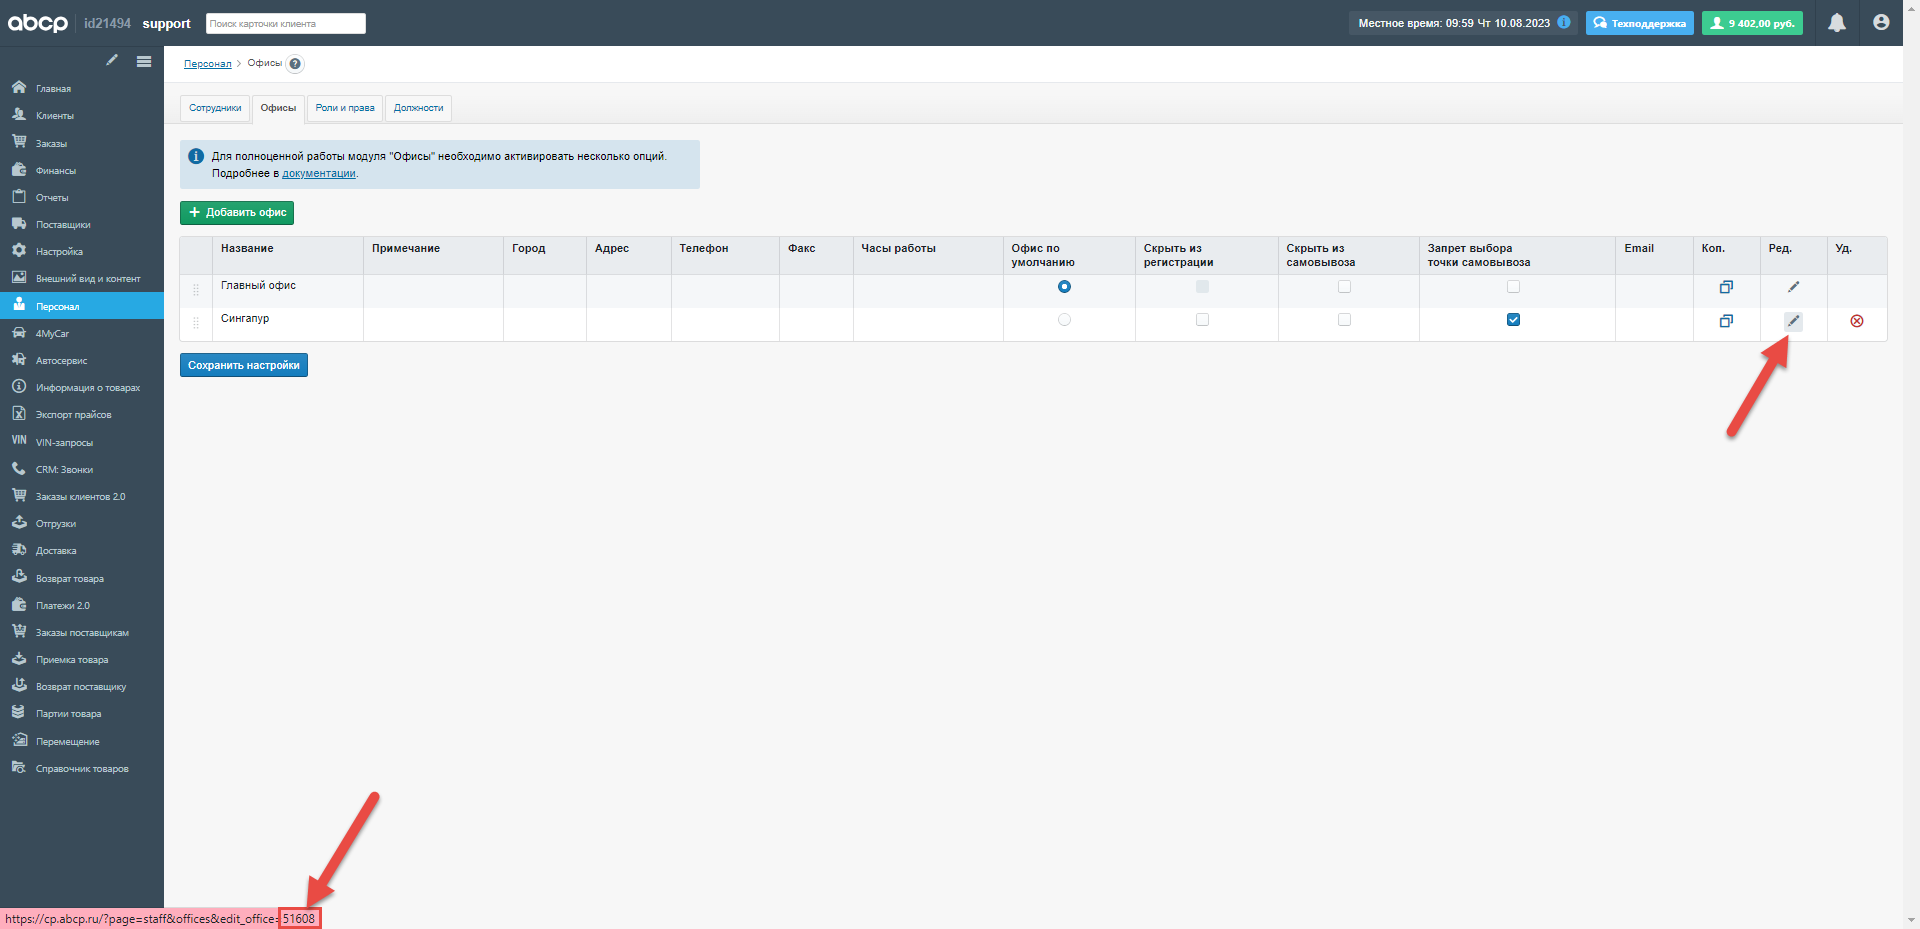This screenshot has height=929, width=1920.
Task: Edit the Главный офис entry
Action: (1793, 287)
